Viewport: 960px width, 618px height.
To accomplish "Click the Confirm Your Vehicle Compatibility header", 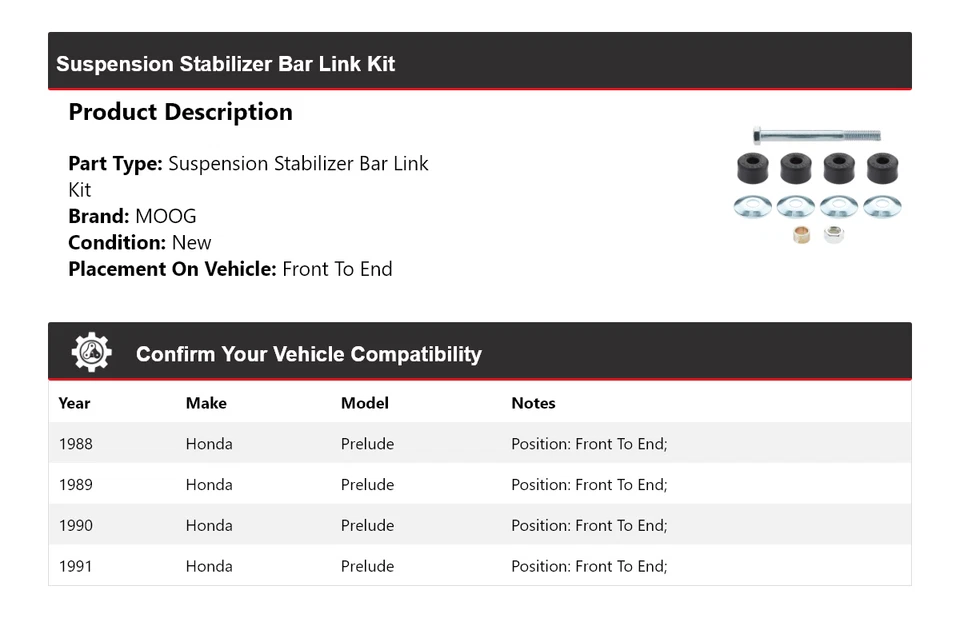I will coord(308,354).
